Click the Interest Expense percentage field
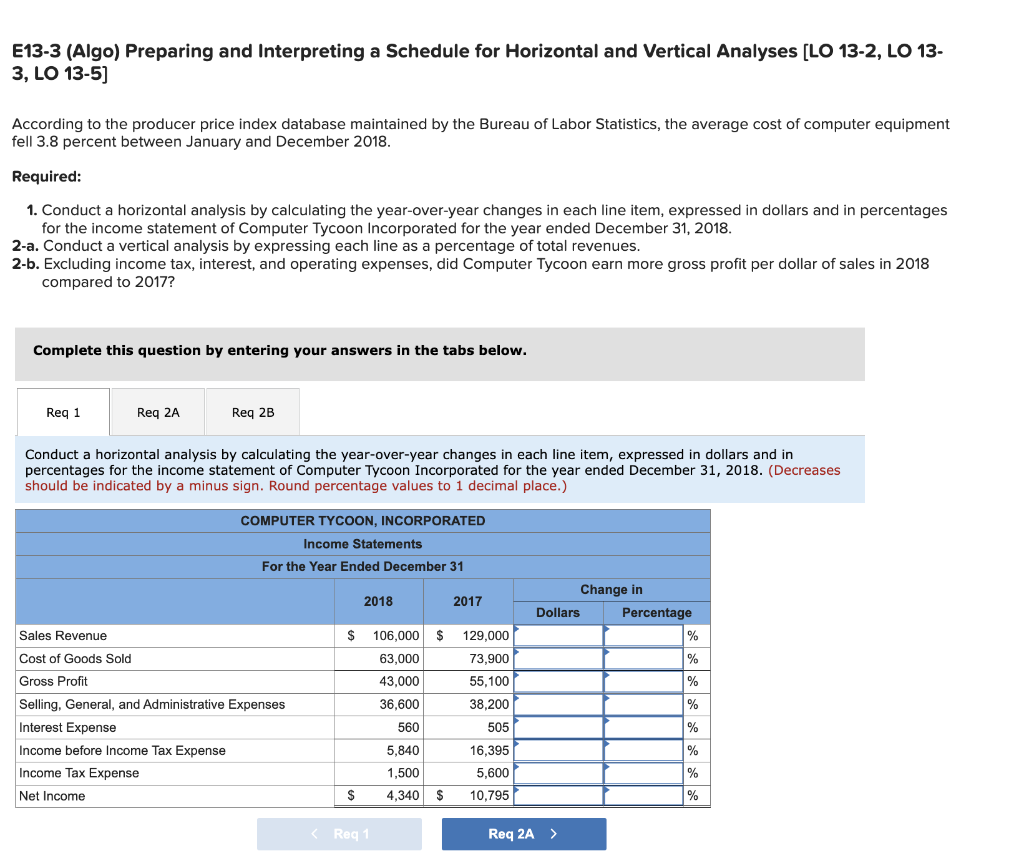 pyautogui.click(x=650, y=727)
